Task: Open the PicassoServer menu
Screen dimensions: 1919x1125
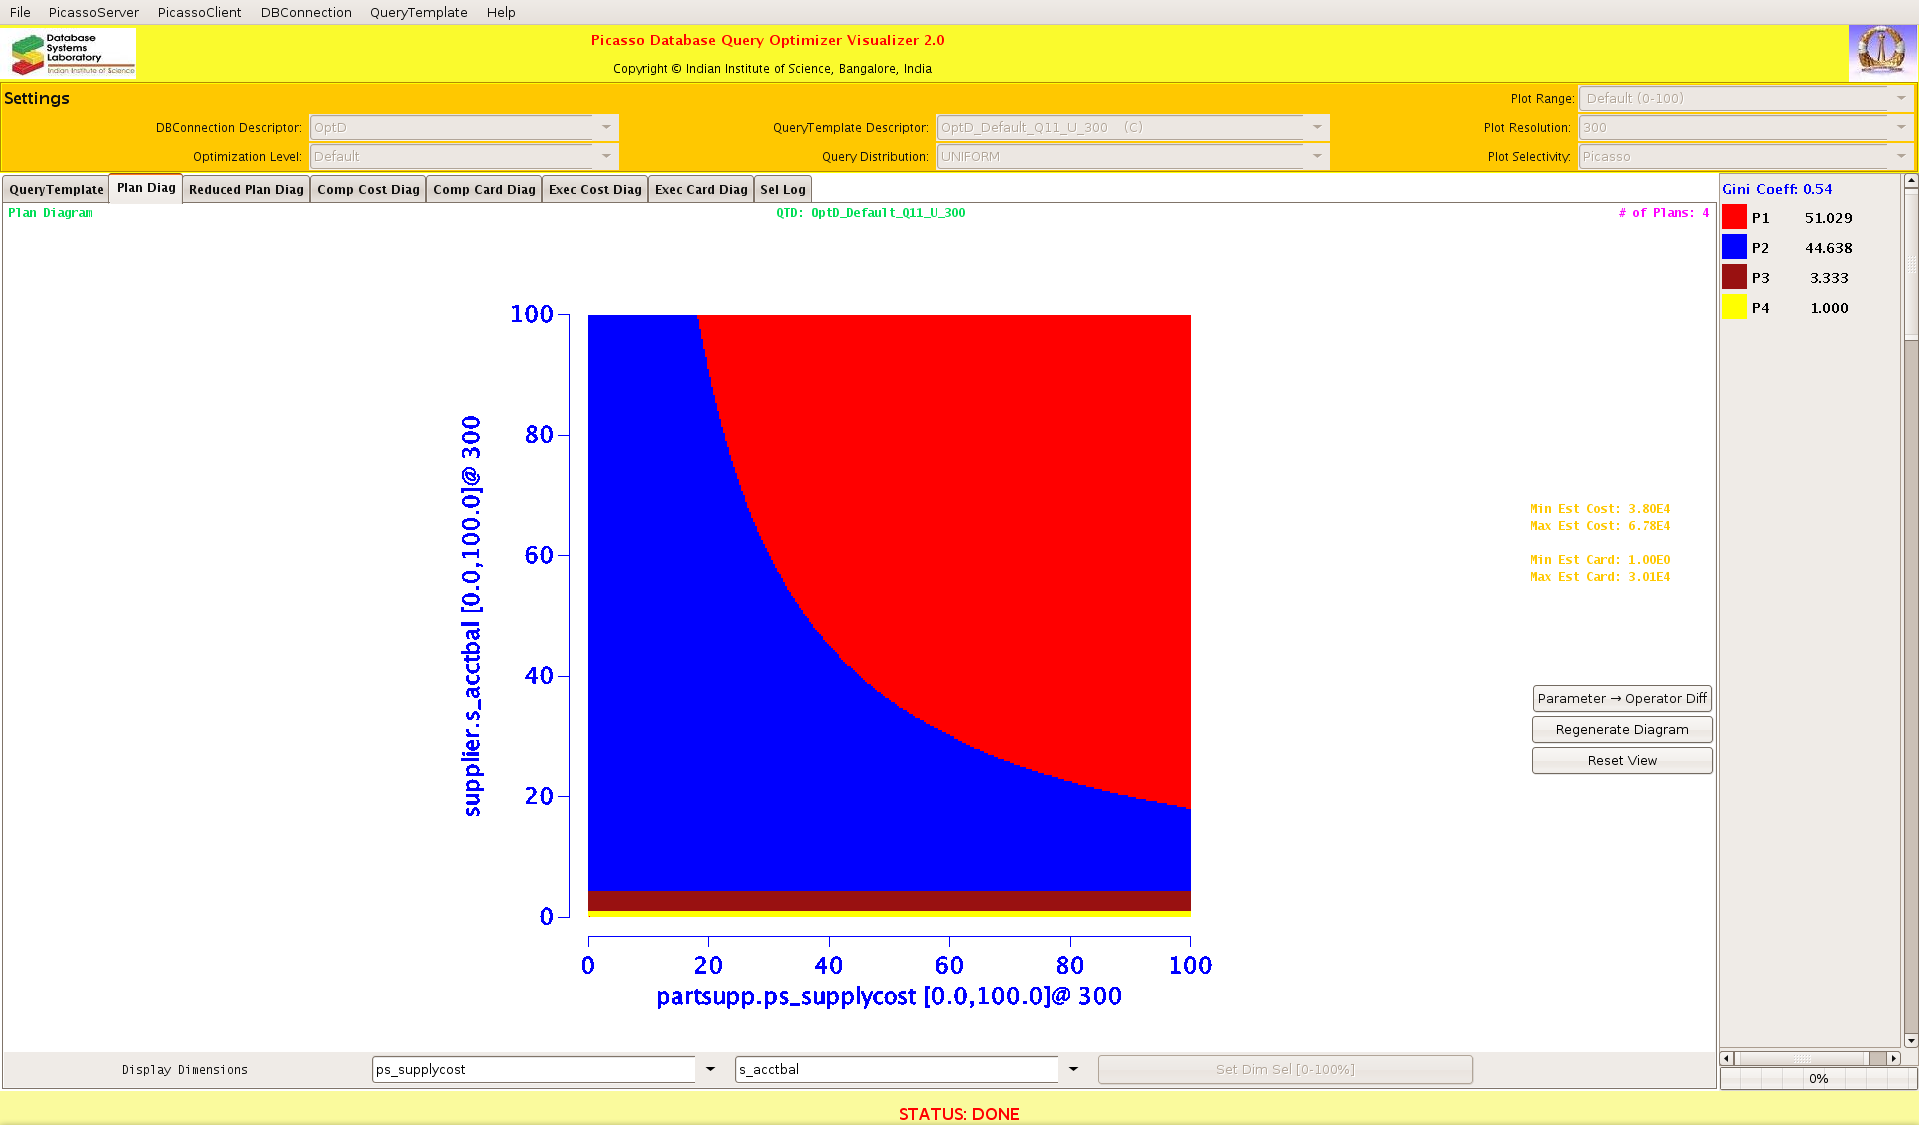Action: click(93, 12)
